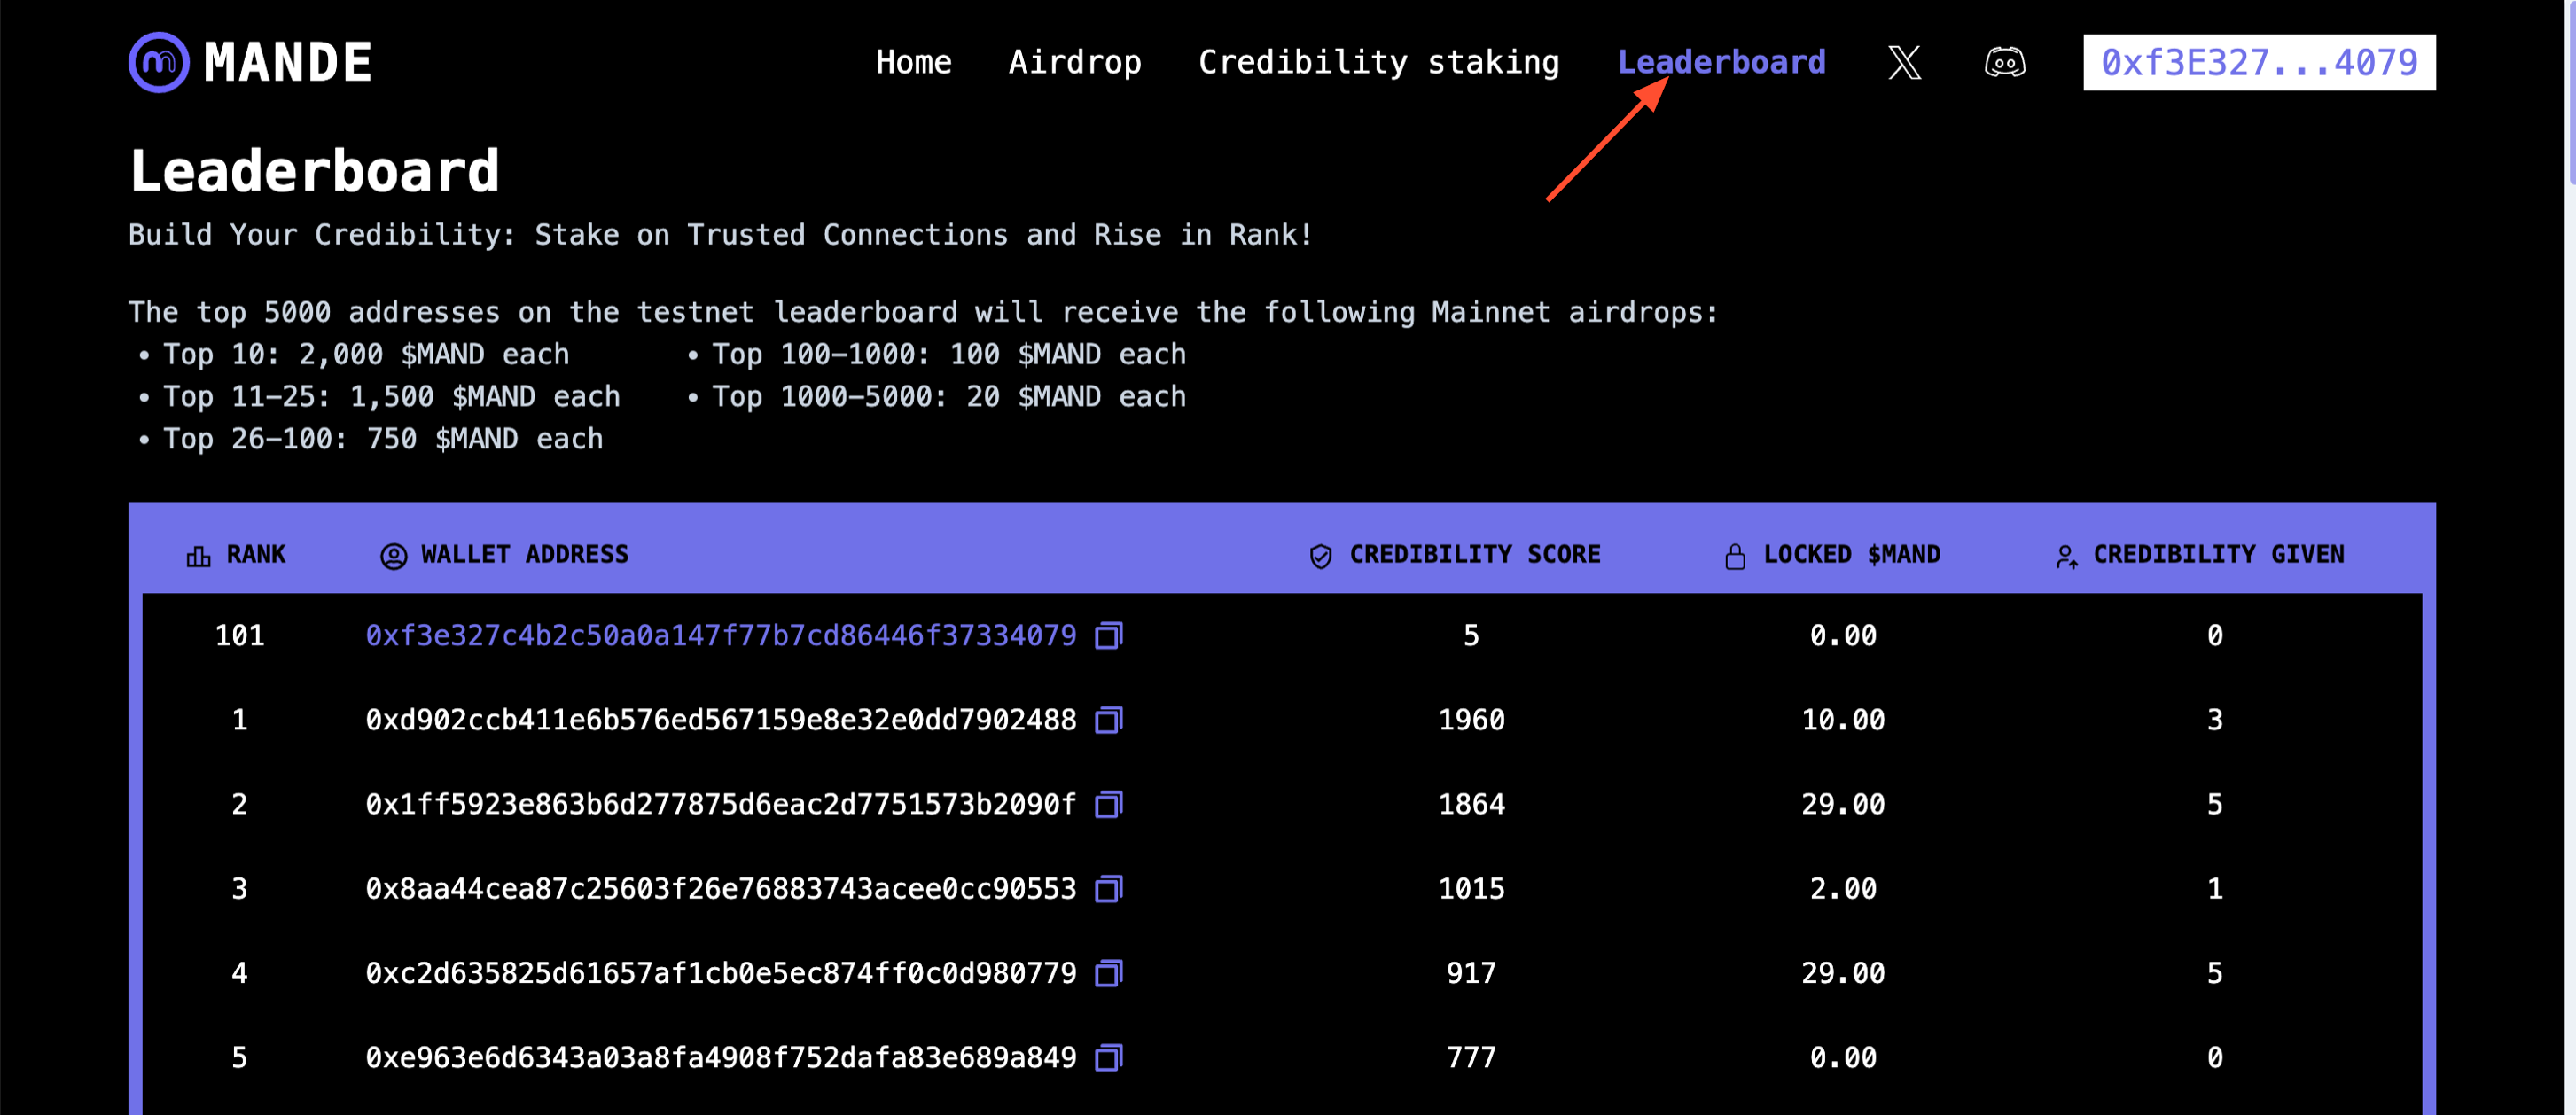Open the X (Twitter) profile icon

click(x=1904, y=62)
